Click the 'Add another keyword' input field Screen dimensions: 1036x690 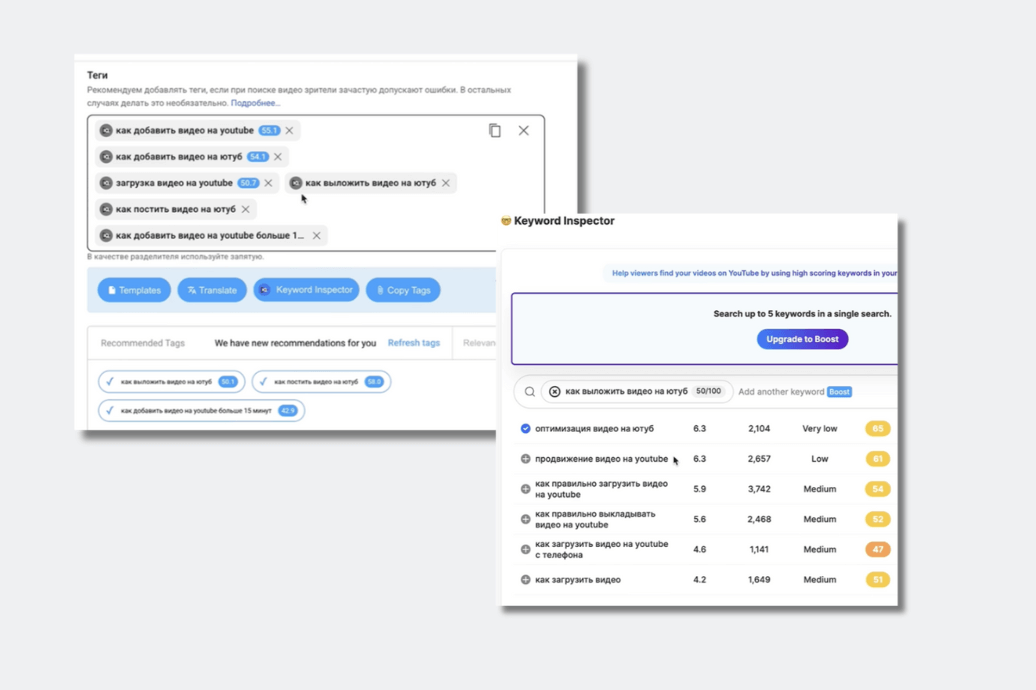(x=780, y=392)
